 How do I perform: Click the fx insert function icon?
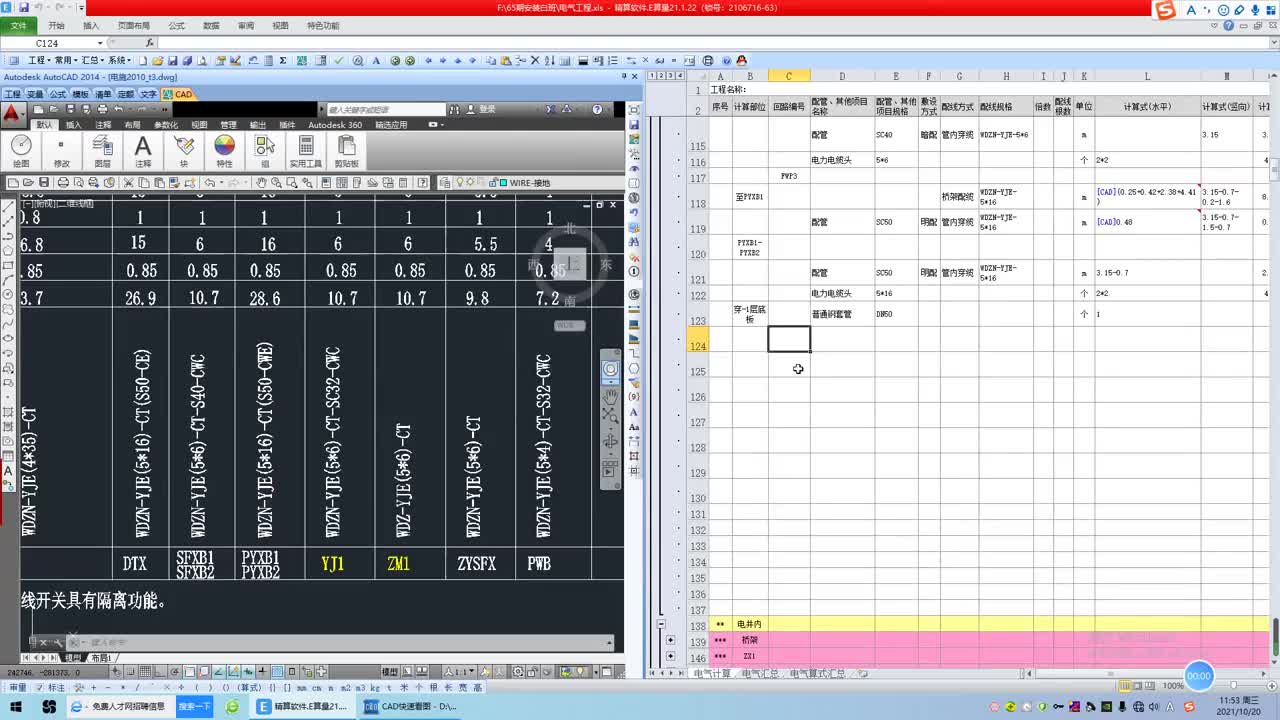[x=150, y=43]
